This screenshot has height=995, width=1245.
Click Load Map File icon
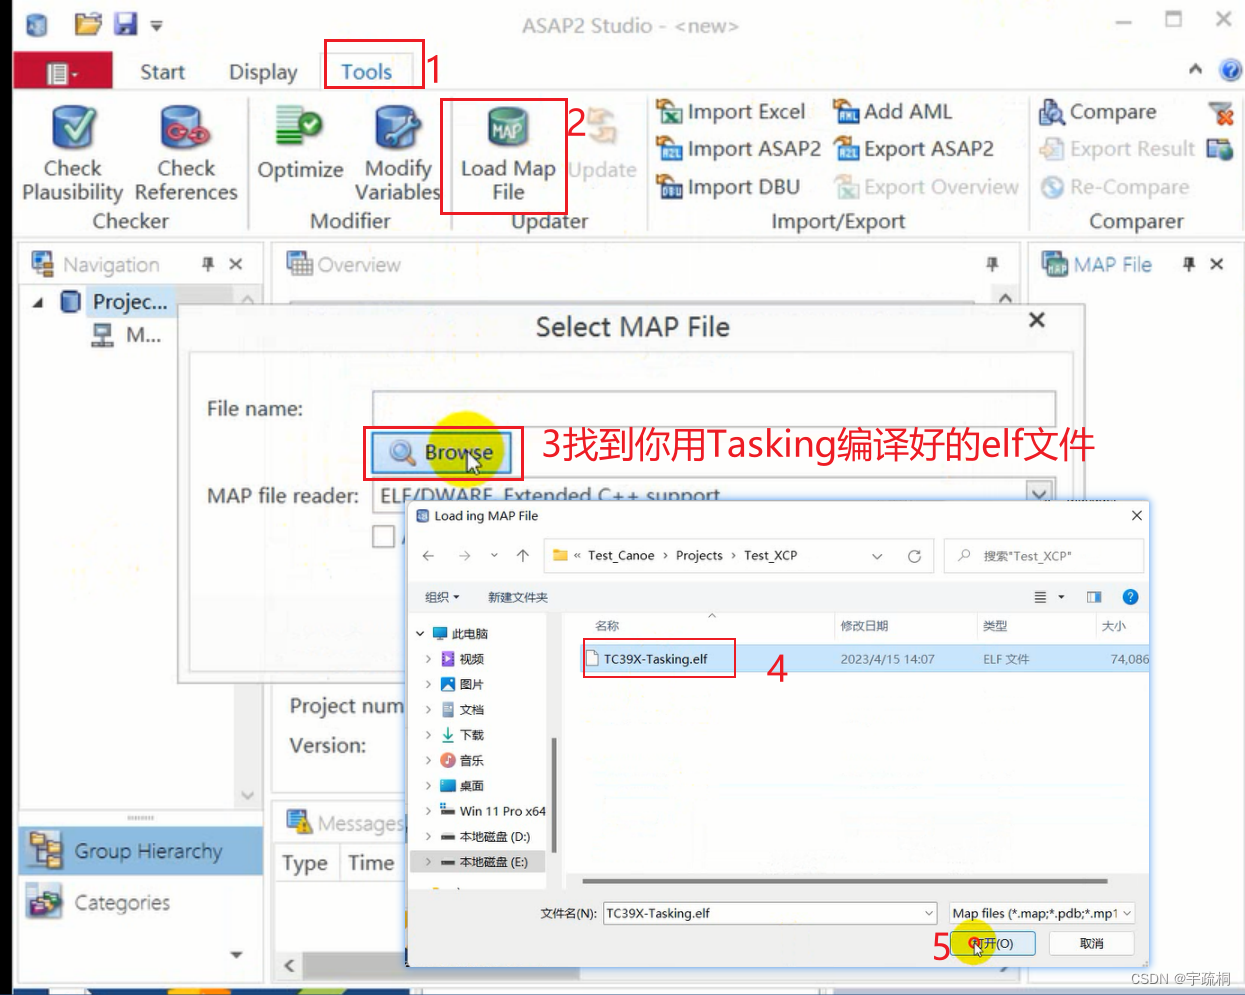coord(507,128)
